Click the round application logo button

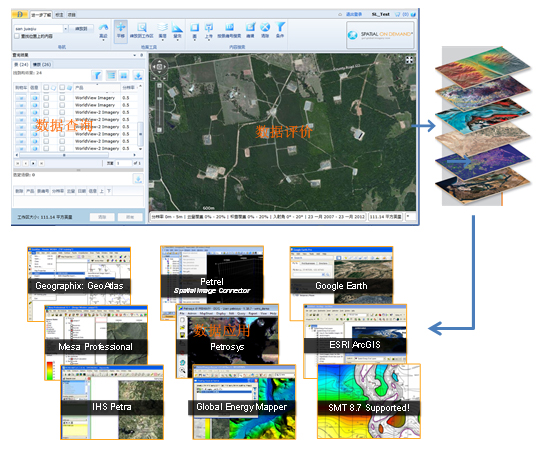[x=20, y=14]
